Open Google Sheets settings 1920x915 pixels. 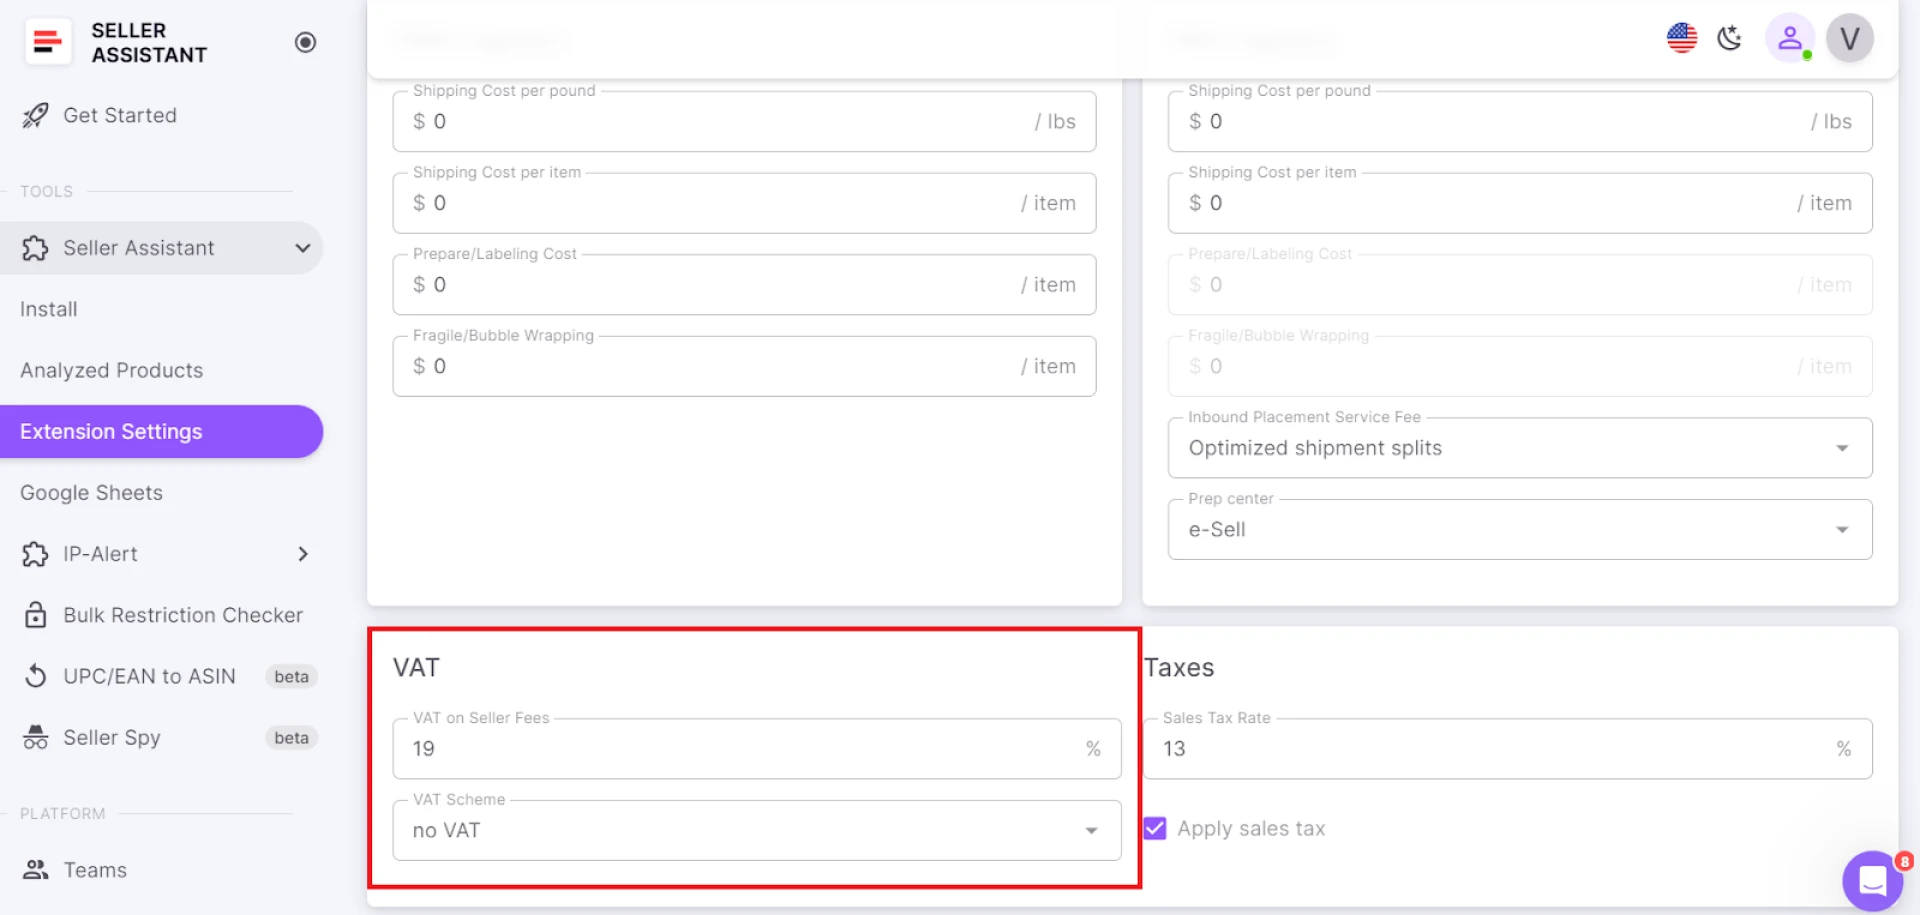pyautogui.click(x=91, y=492)
